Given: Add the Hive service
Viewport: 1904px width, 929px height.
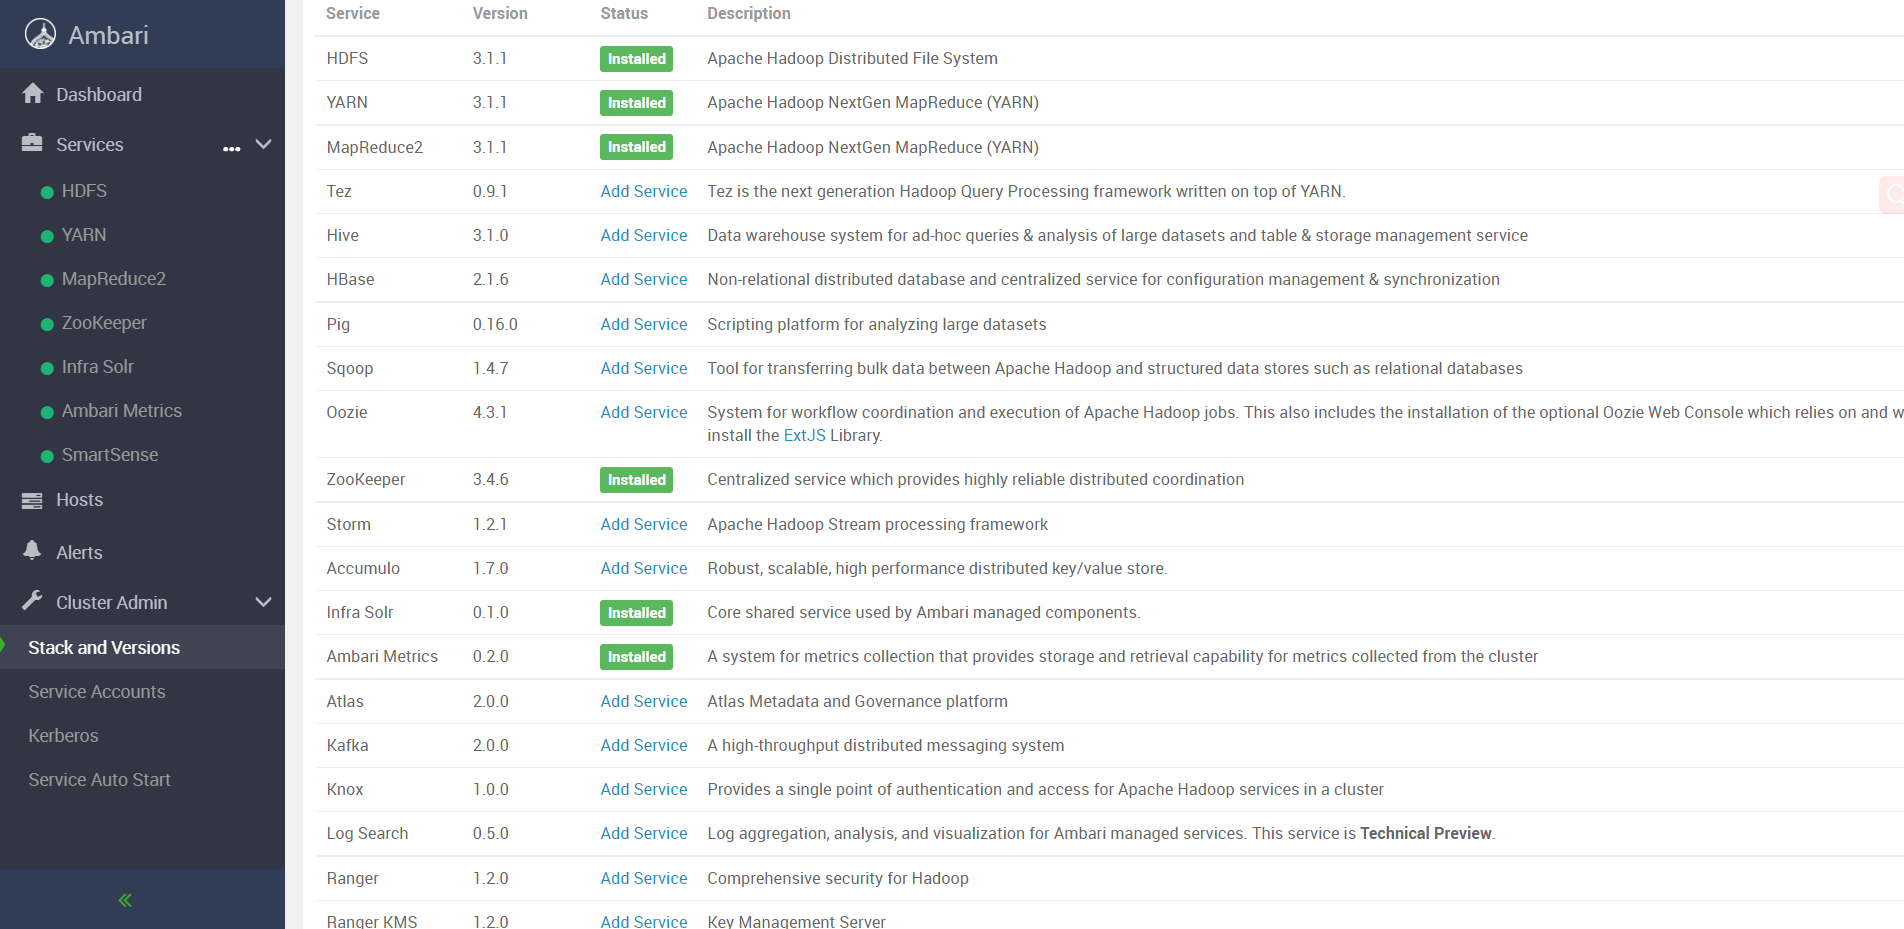Looking at the screenshot, I should click(x=644, y=235).
